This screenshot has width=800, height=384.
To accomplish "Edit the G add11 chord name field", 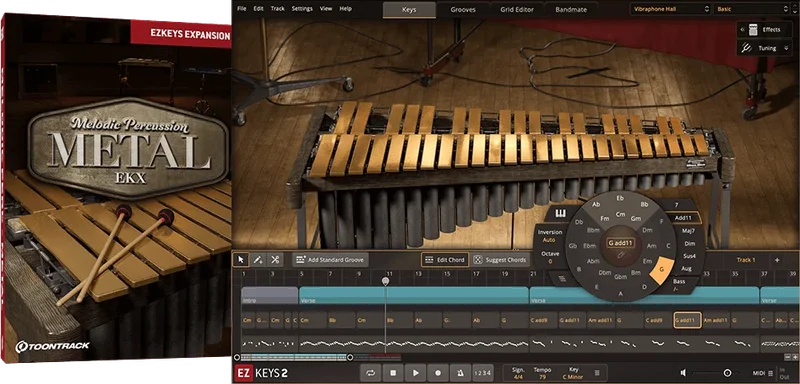I will [x=620, y=243].
